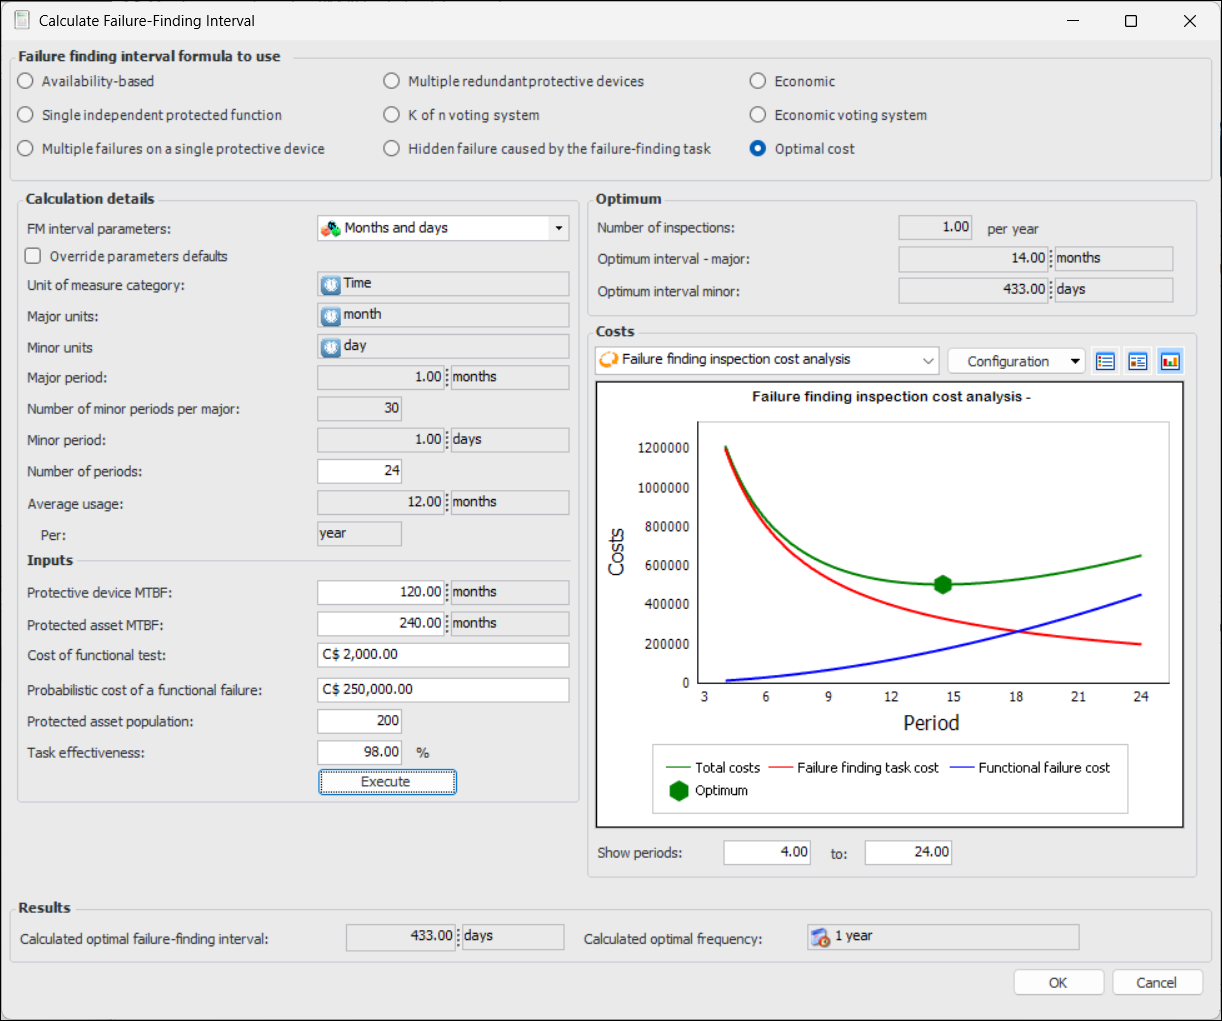
Task: Open the FM interval parameters dropdown
Action: coord(558,229)
